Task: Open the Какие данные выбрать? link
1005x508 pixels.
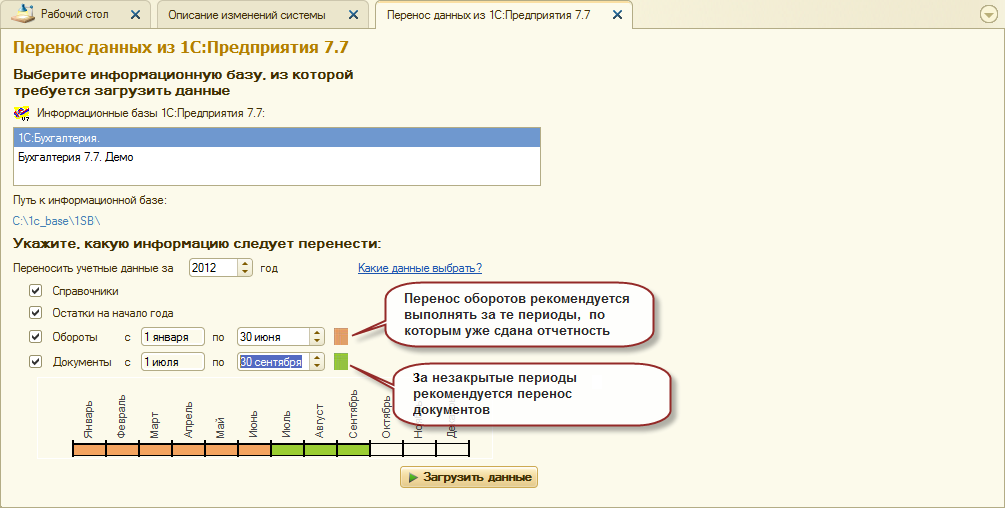Action: pyautogui.click(x=420, y=268)
